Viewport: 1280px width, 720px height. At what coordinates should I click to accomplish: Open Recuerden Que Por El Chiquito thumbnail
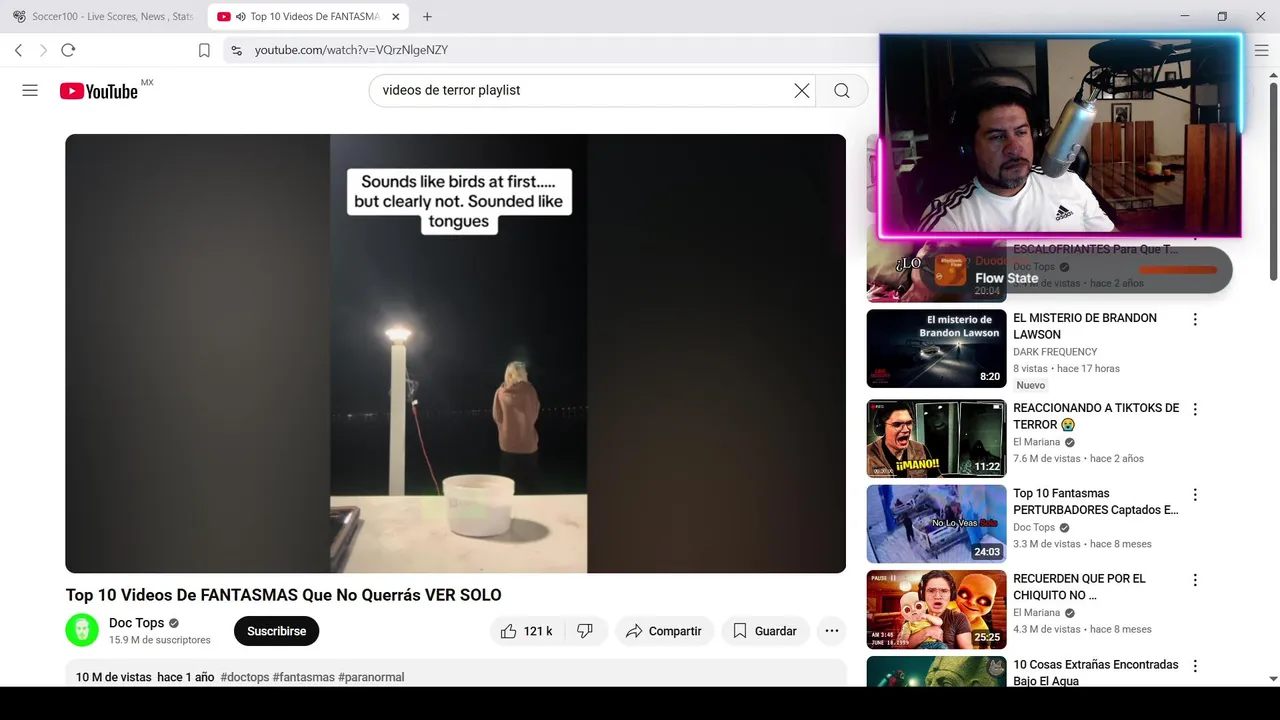point(936,609)
